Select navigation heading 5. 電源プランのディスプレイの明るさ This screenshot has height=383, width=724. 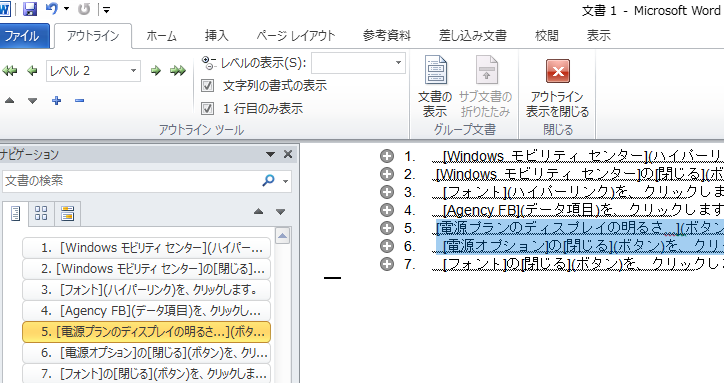click(x=146, y=332)
